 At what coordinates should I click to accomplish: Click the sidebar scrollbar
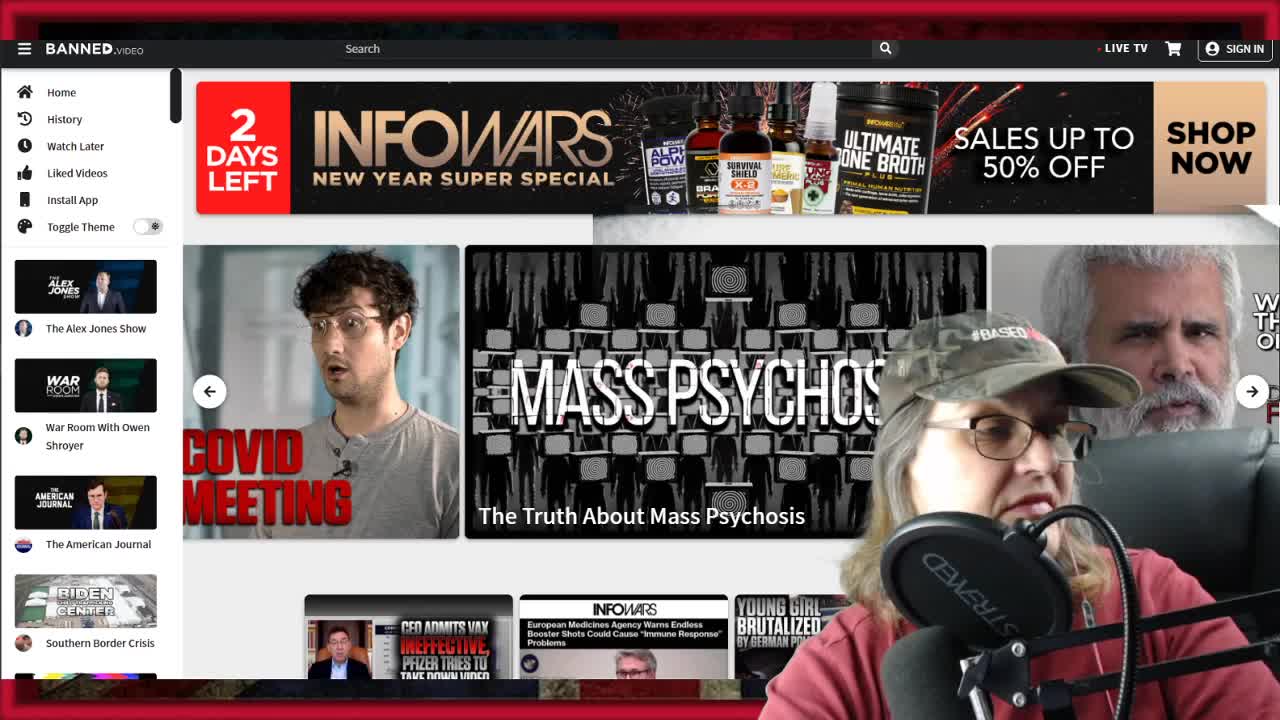[x=175, y=96]
